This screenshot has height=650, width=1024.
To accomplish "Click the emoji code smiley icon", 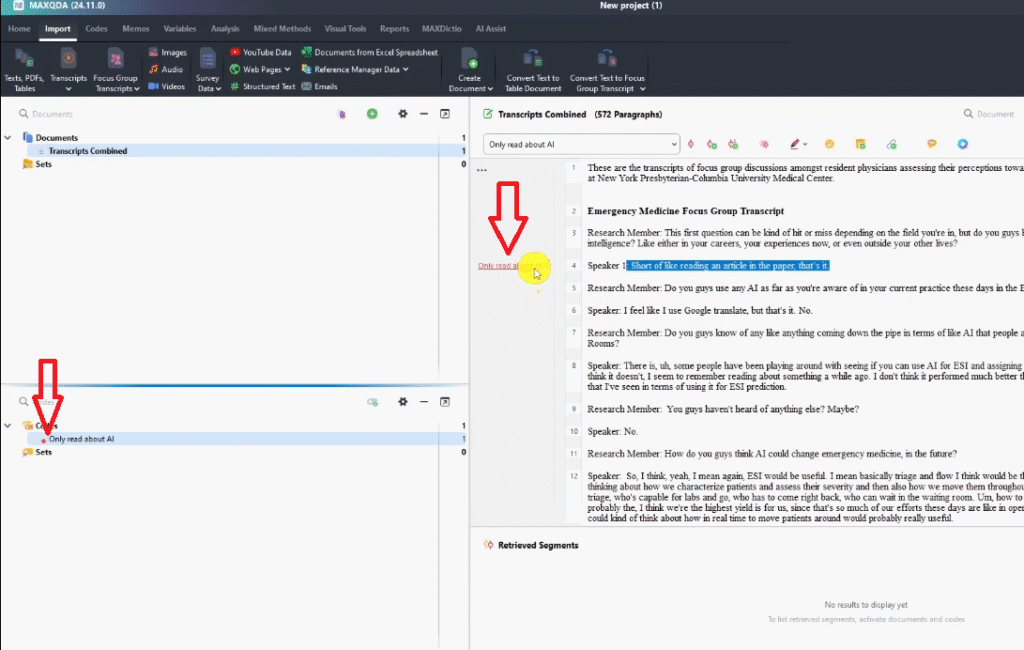I will 829,144.
